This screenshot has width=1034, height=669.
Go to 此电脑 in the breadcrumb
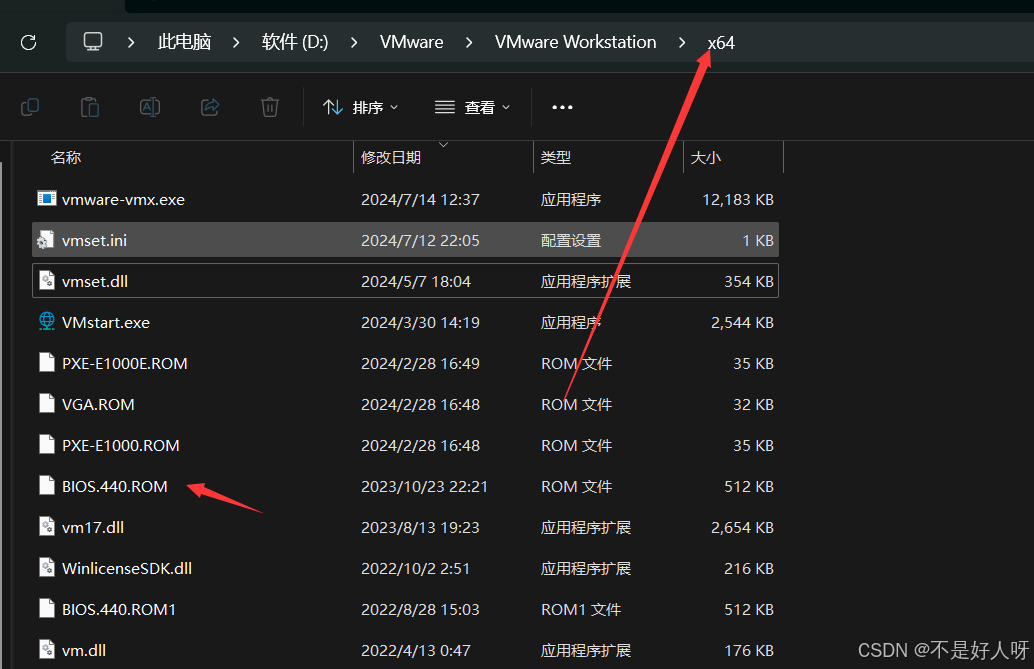pos(184,42)
